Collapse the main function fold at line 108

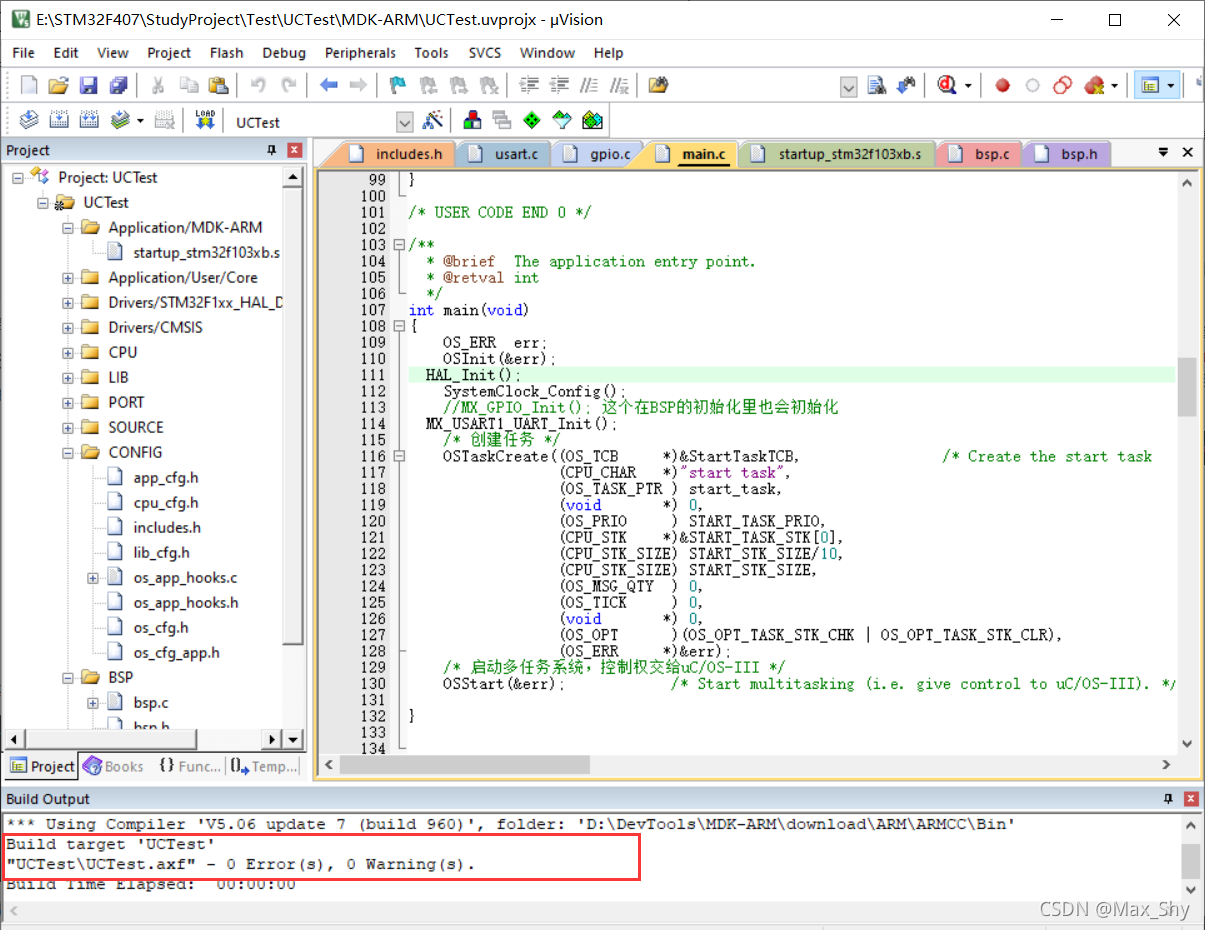[399, 326]
